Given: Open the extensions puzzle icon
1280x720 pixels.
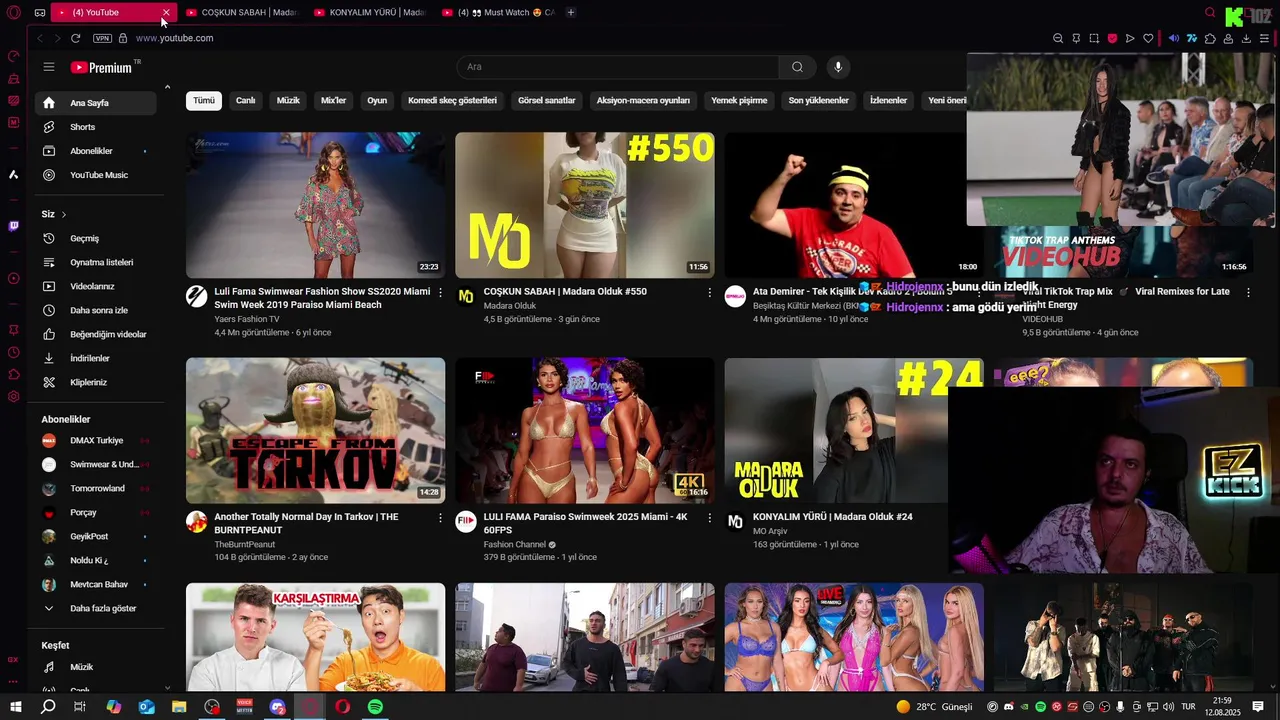Looking at the screenshot, I should pos(1210,38).
